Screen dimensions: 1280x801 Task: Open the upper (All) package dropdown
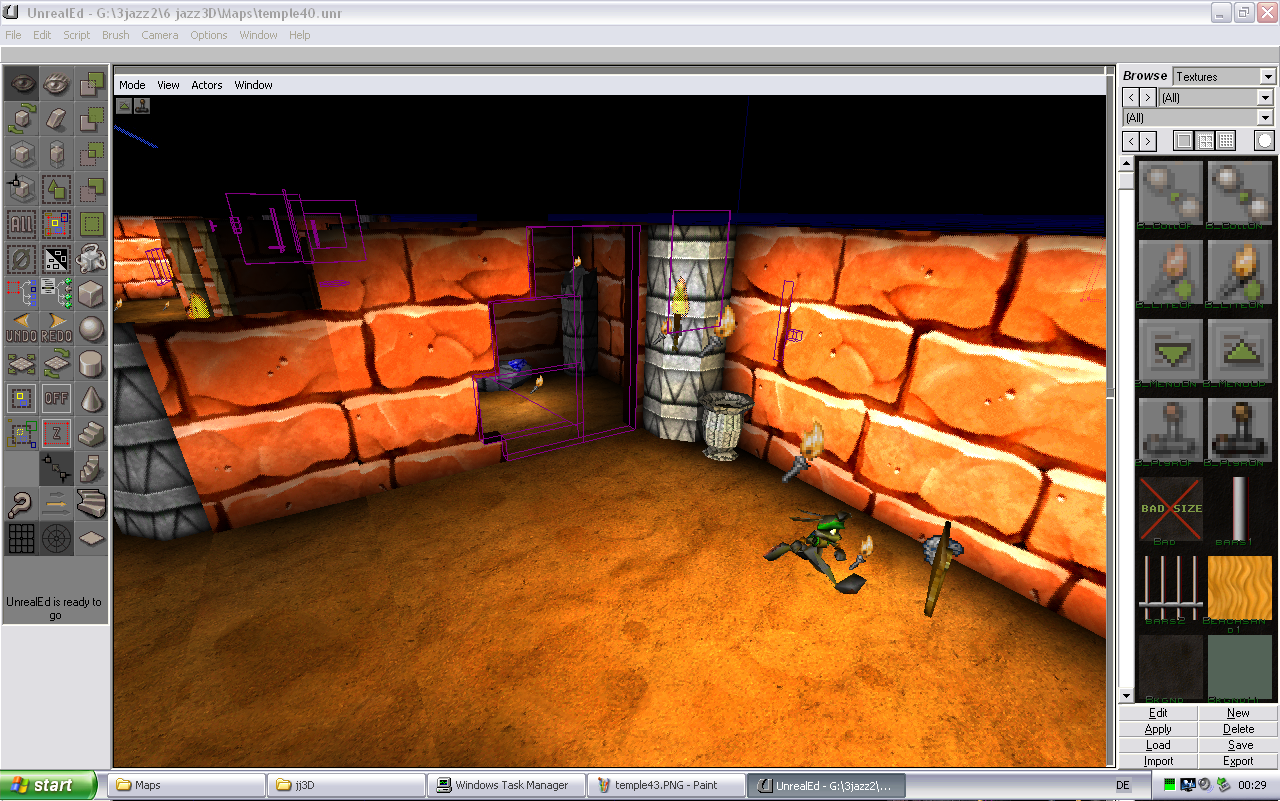click(1265, 98)
